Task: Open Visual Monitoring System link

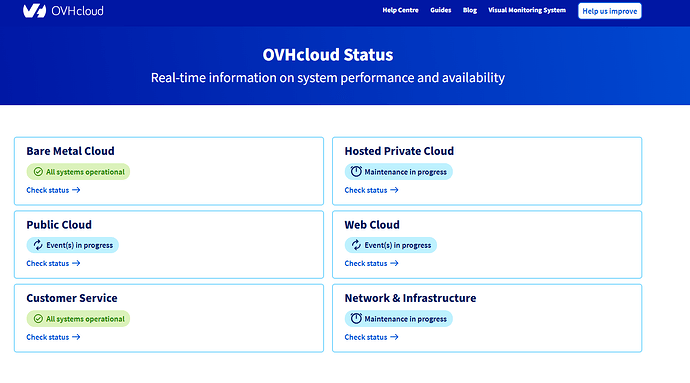Action: (527, 10)
